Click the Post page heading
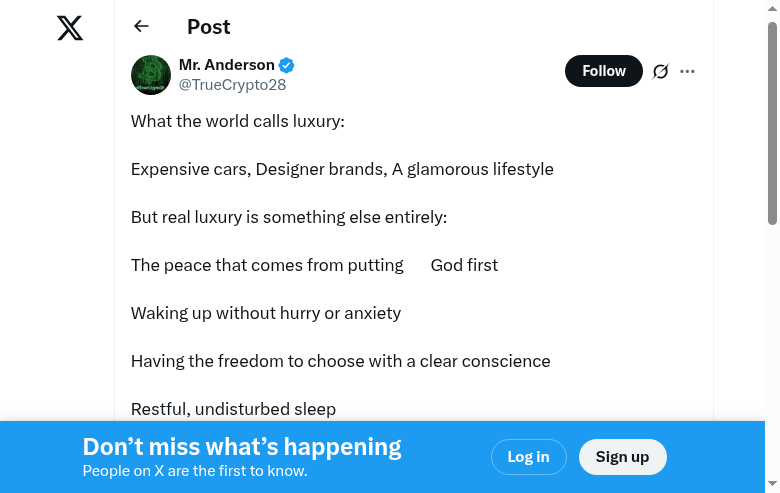 click(x=208, y=27)
